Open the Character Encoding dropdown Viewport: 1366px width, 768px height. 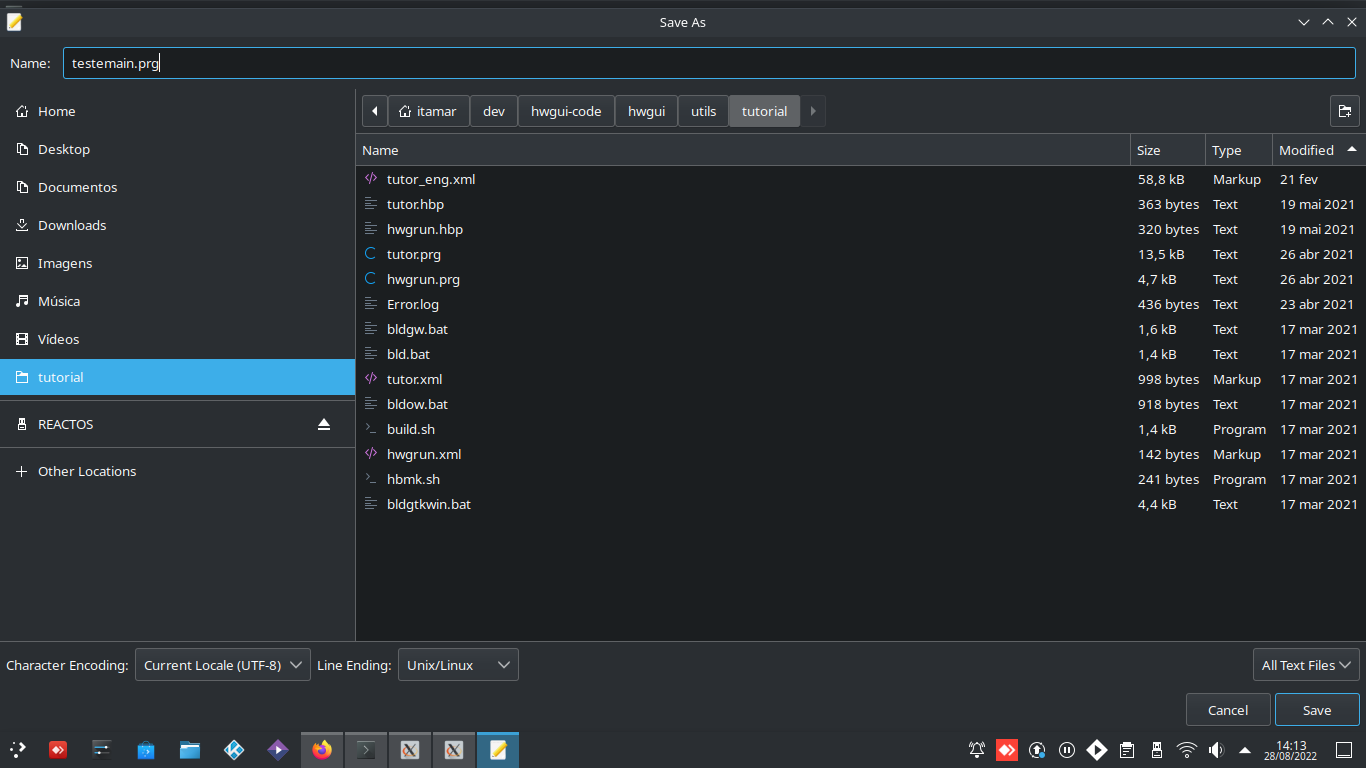pos(223,665)
